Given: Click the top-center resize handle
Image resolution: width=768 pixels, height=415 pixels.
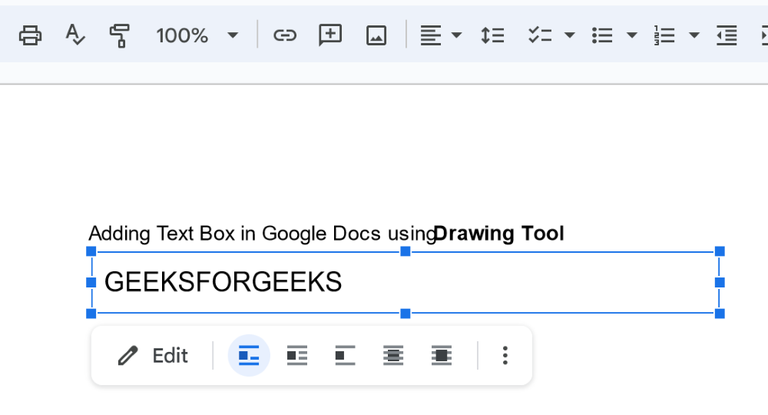Looking at the screenshot, I should [x=405, y=251].
